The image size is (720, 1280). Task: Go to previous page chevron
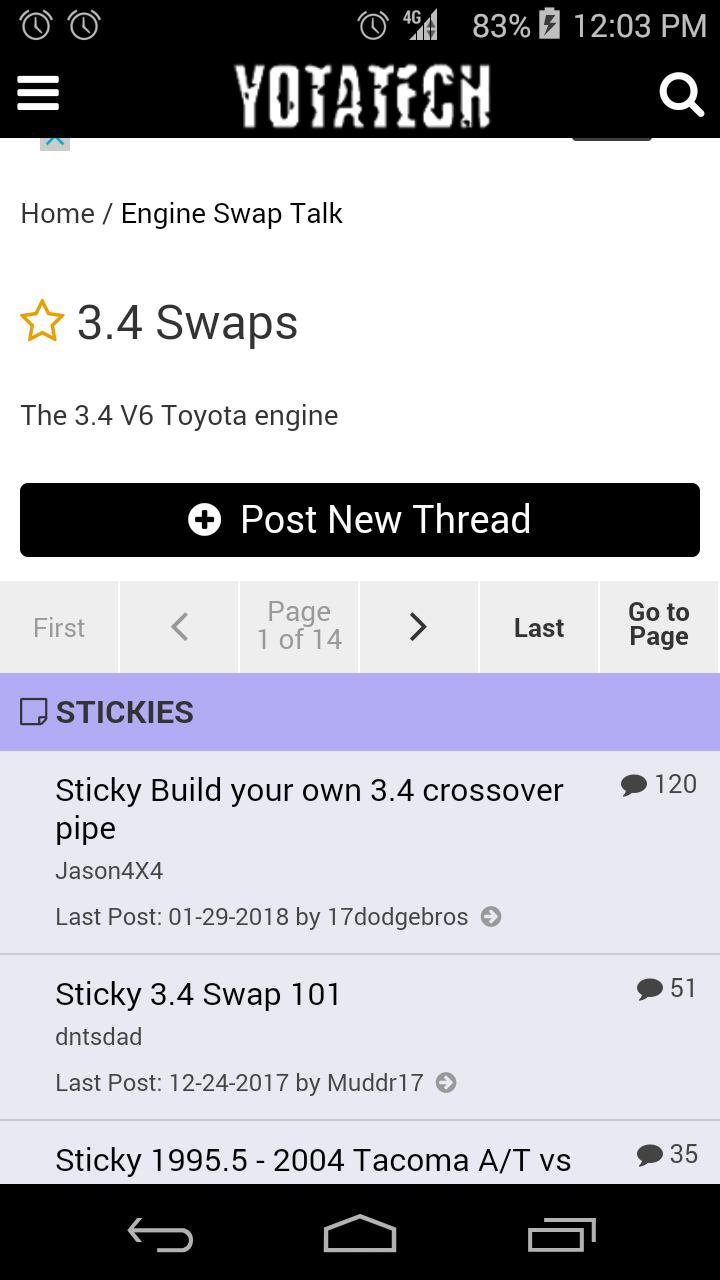click(x=180, y=627)
